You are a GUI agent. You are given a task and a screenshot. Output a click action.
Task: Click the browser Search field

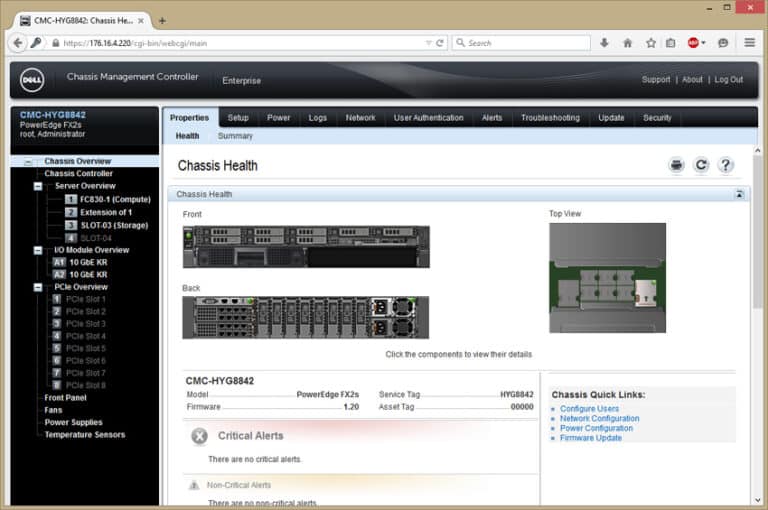pos(521,43)
